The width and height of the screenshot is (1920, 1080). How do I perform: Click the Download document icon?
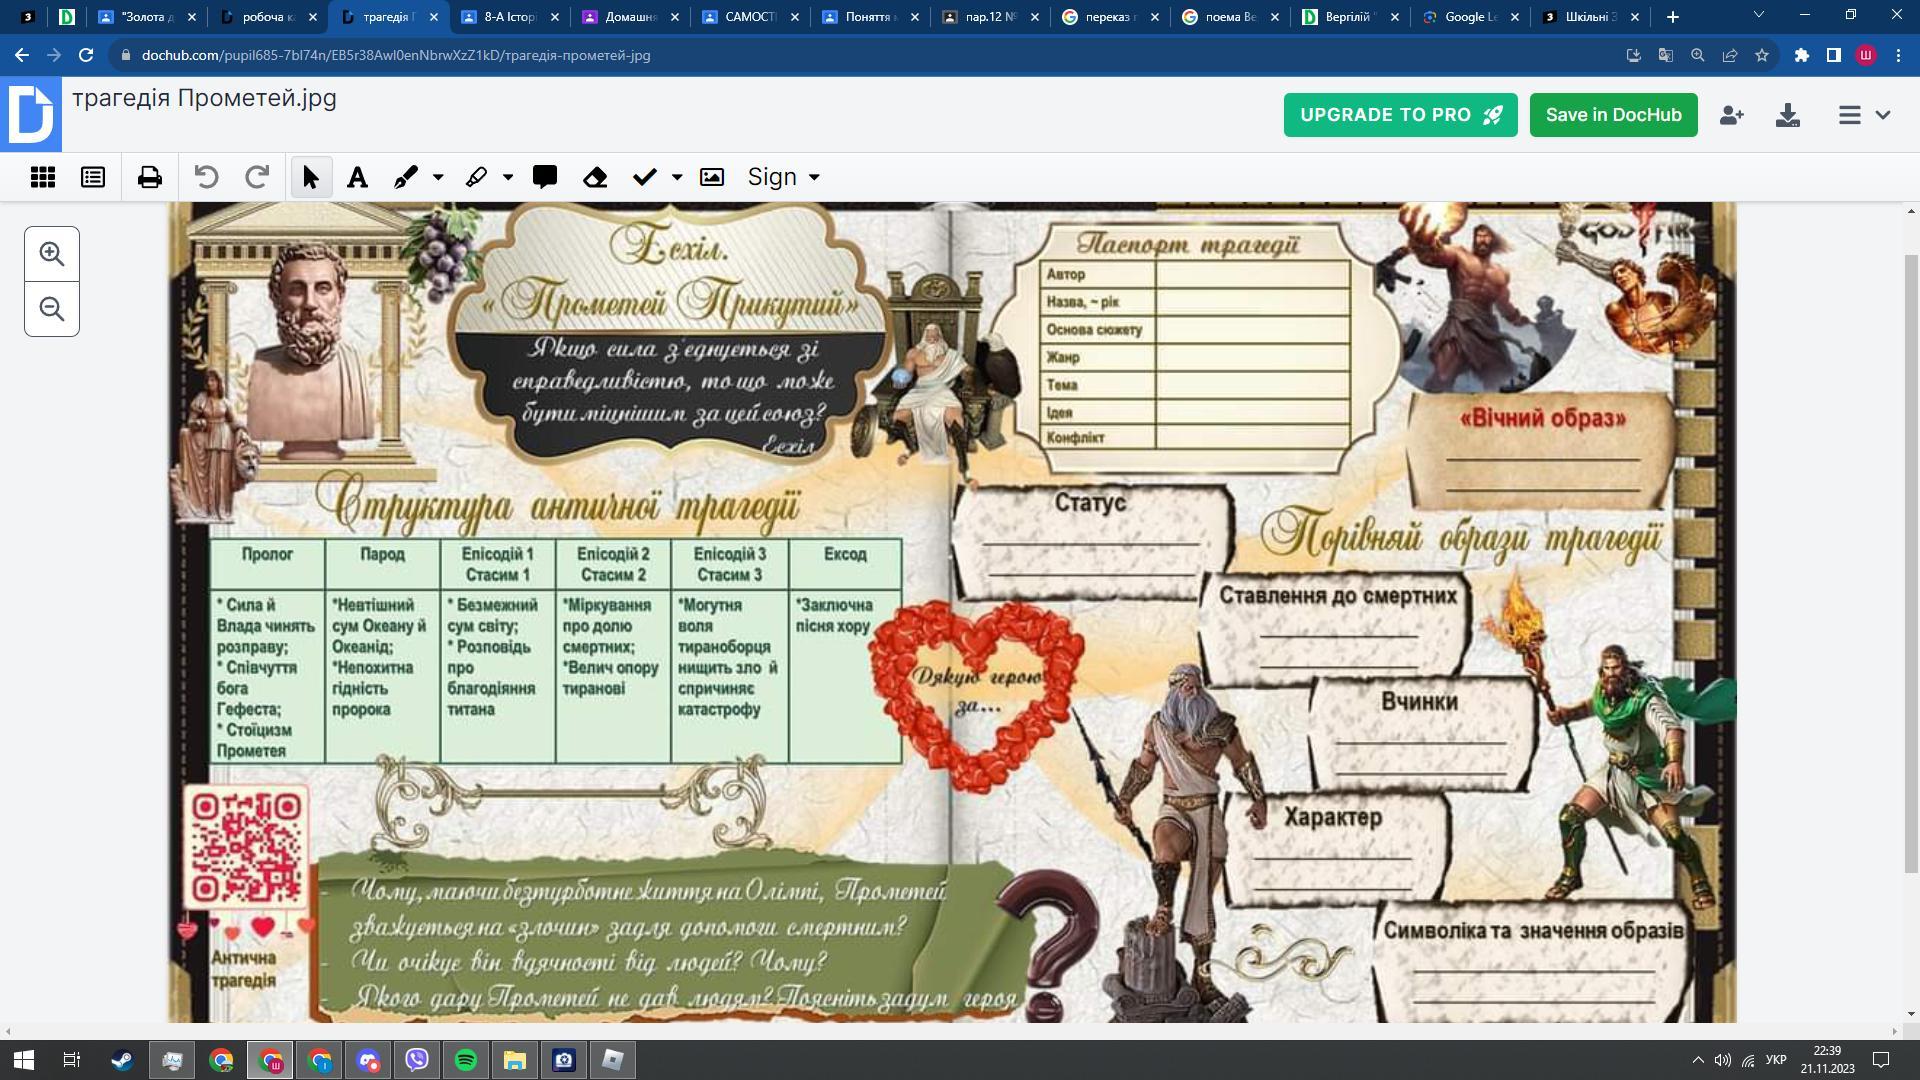[1788, 115]
